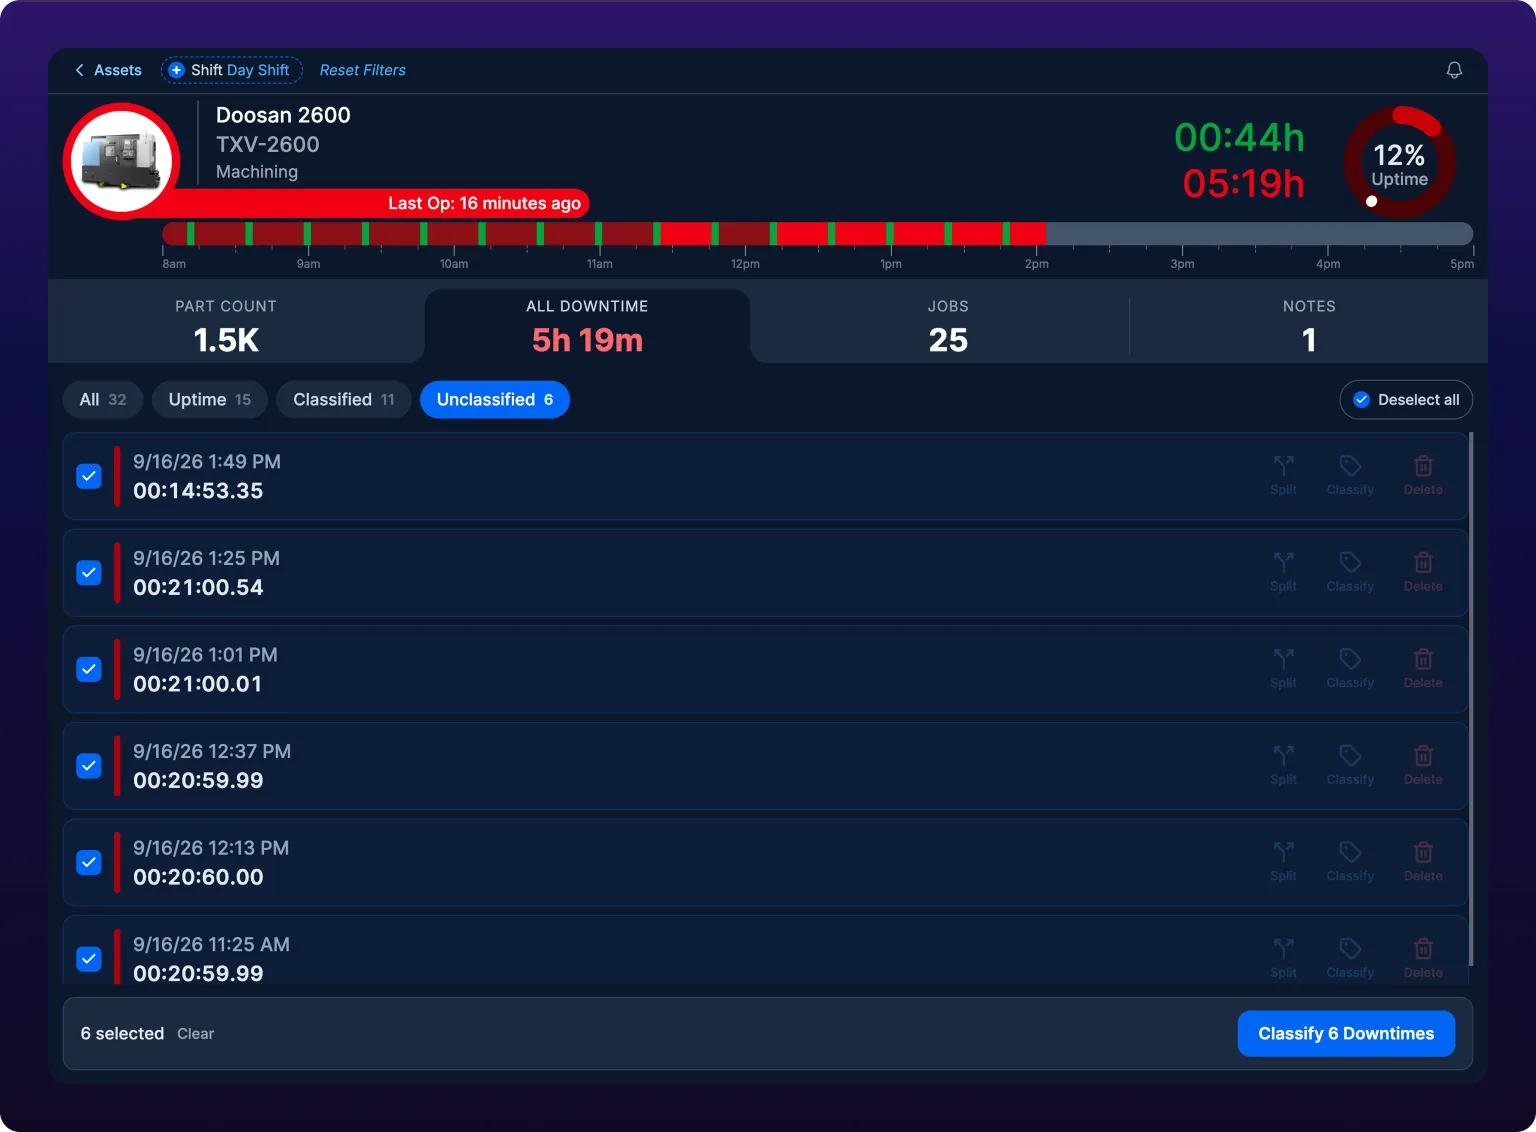Click the Last Op 16 minutes ago banner
This screenshot has width=1536, height=1132.
point(484,203)
